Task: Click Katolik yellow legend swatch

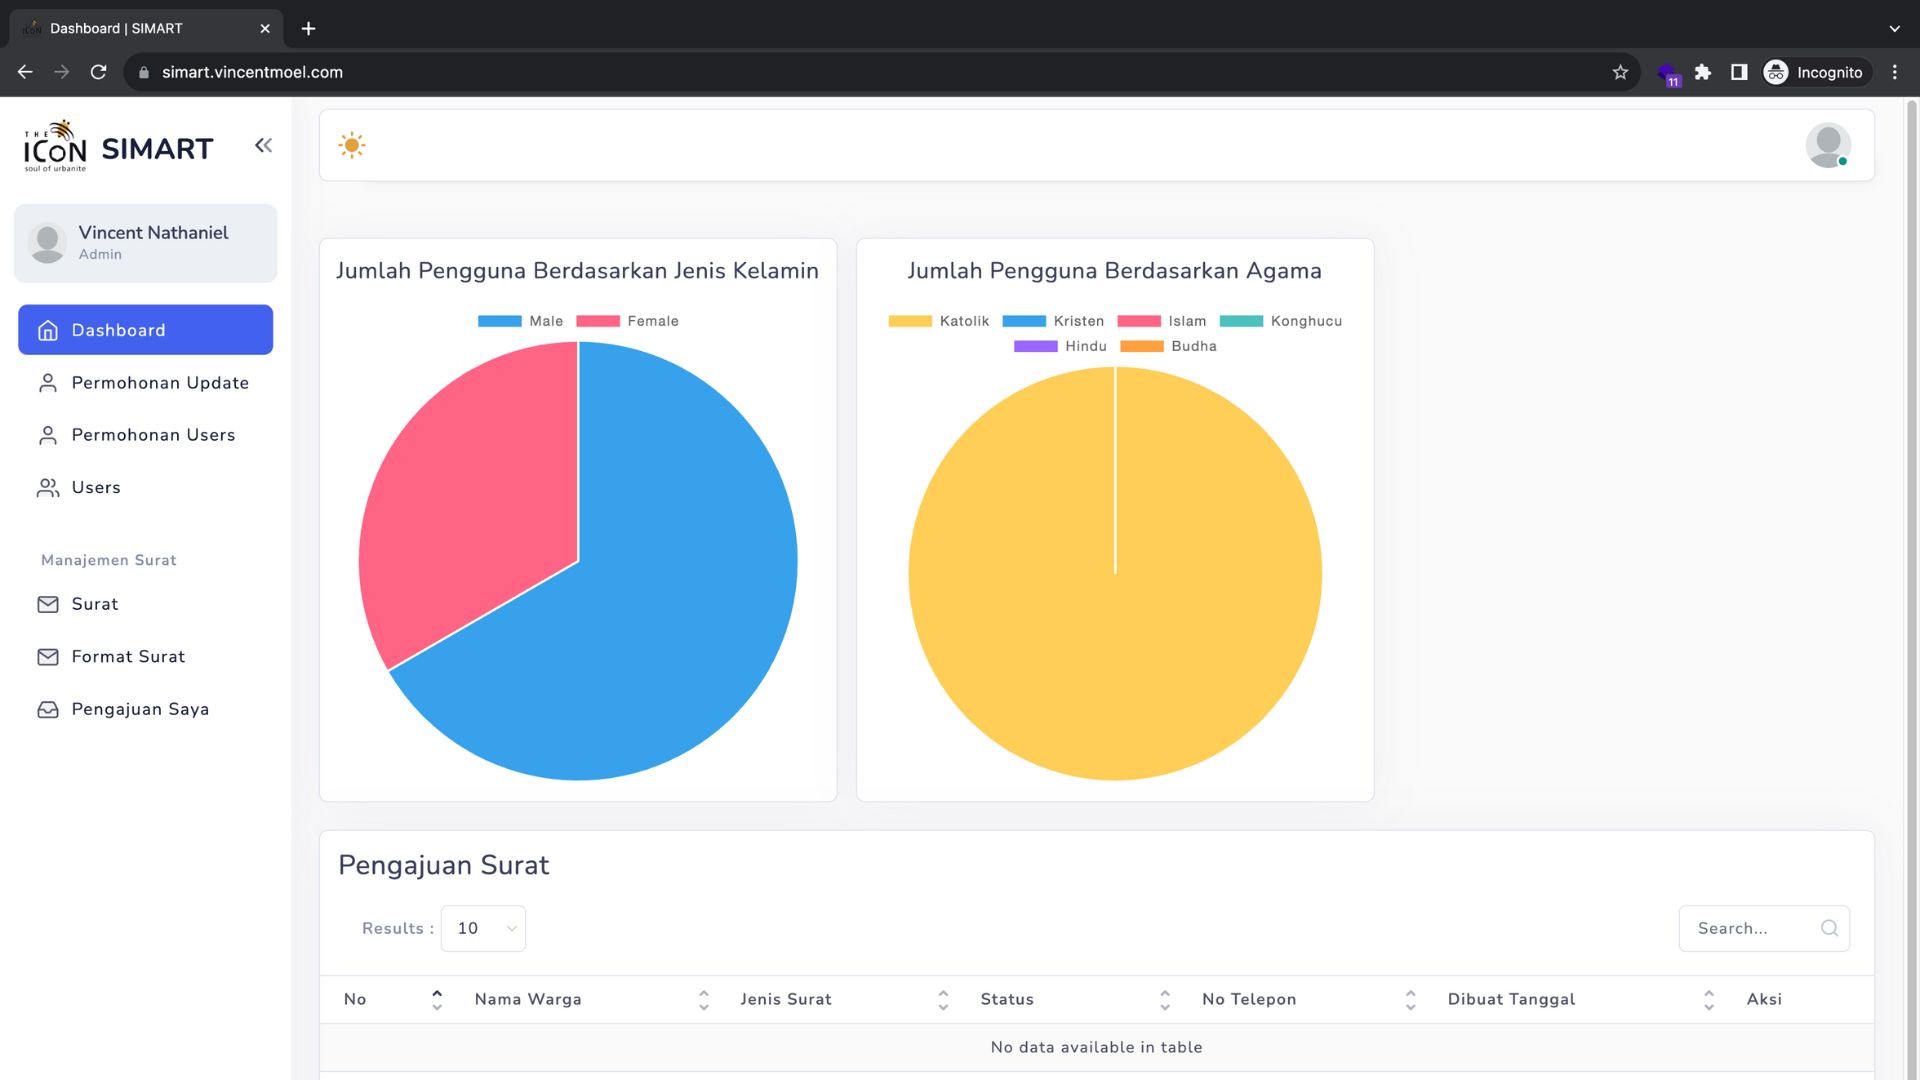Action: [910, 321]
